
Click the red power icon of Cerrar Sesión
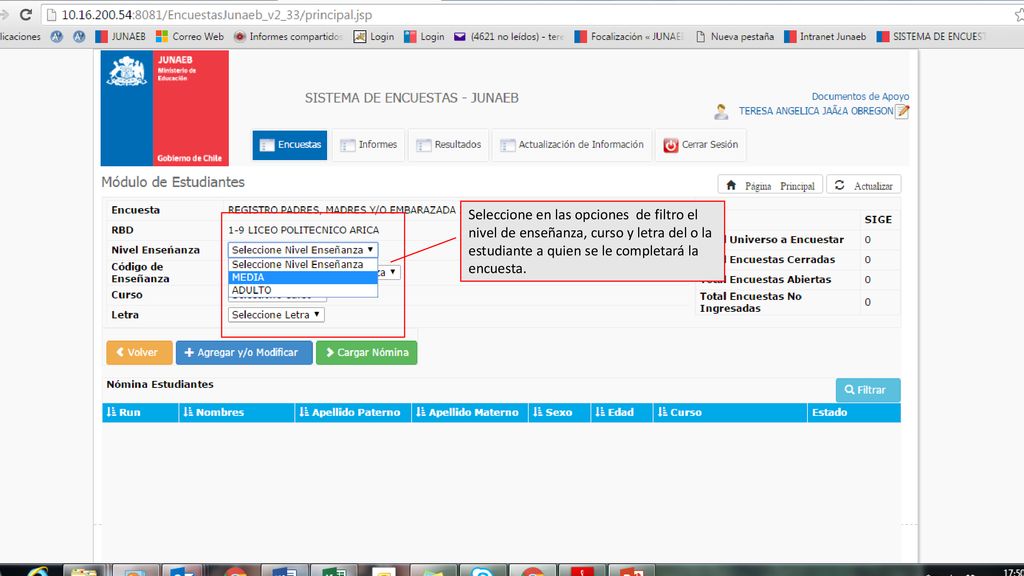click(x=671, y=145)
